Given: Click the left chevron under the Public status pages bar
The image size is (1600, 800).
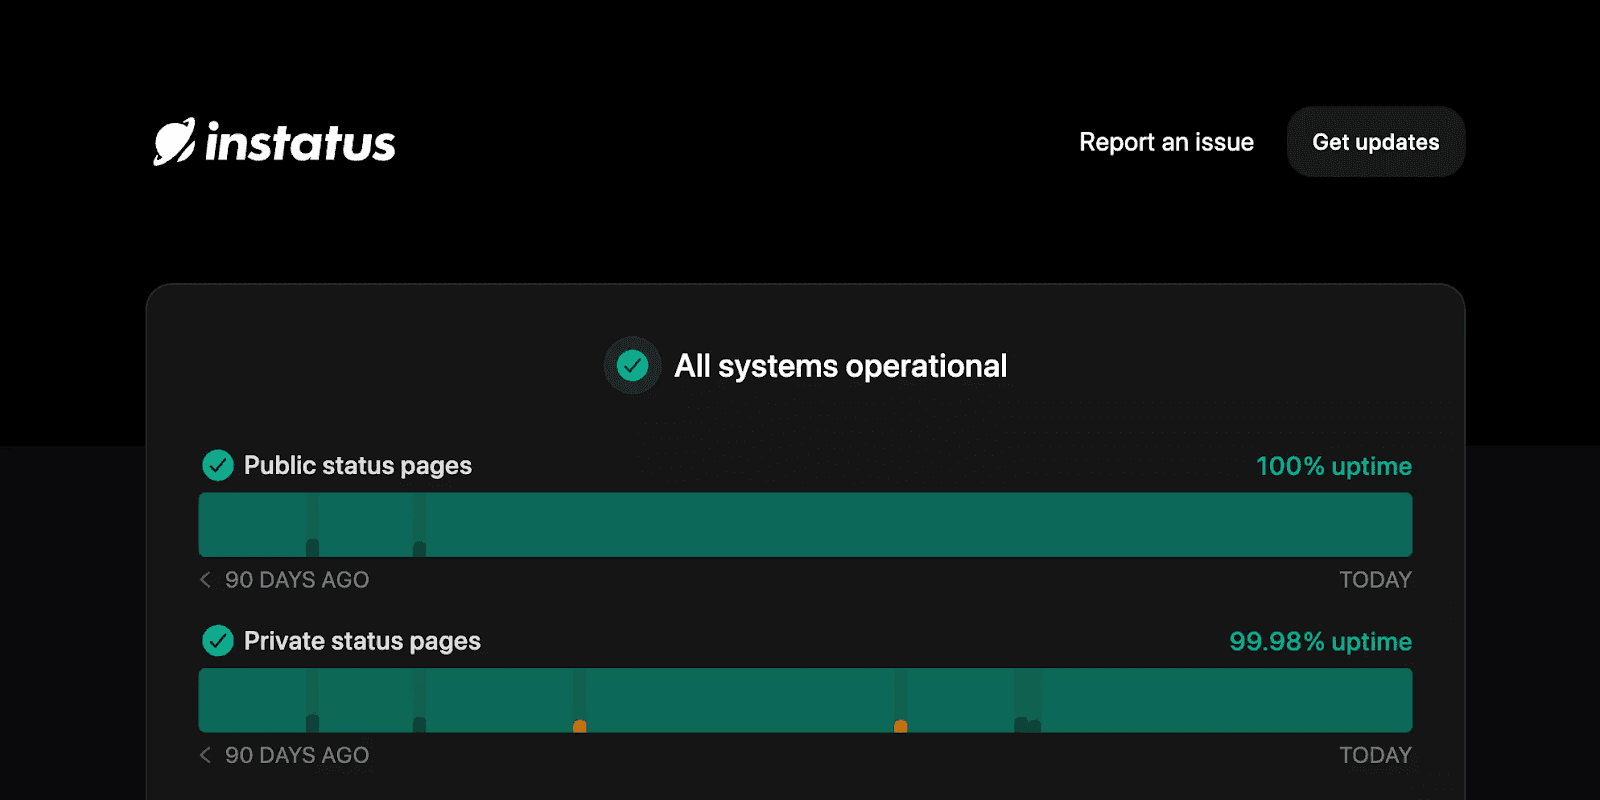Looking at the screenshot, I should [x=206, y=580].
